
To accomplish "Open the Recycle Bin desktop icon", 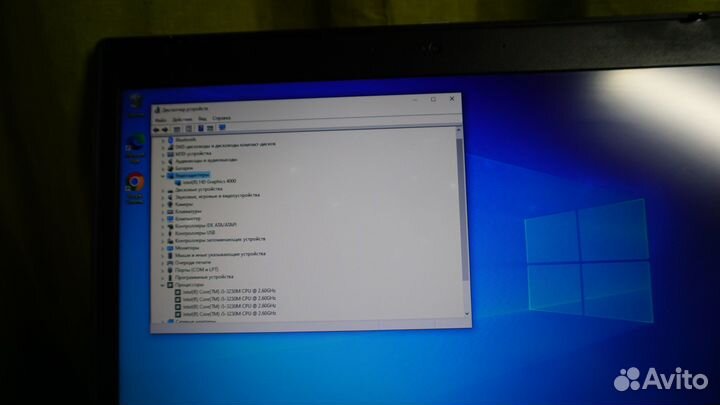I will click(x=135, y=105).
